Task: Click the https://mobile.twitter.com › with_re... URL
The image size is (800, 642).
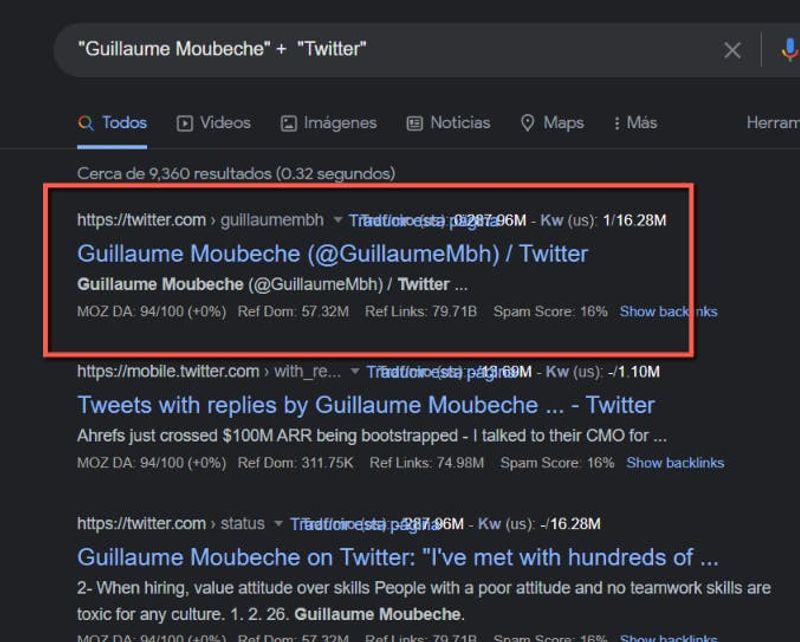Action: click(209, 372)
